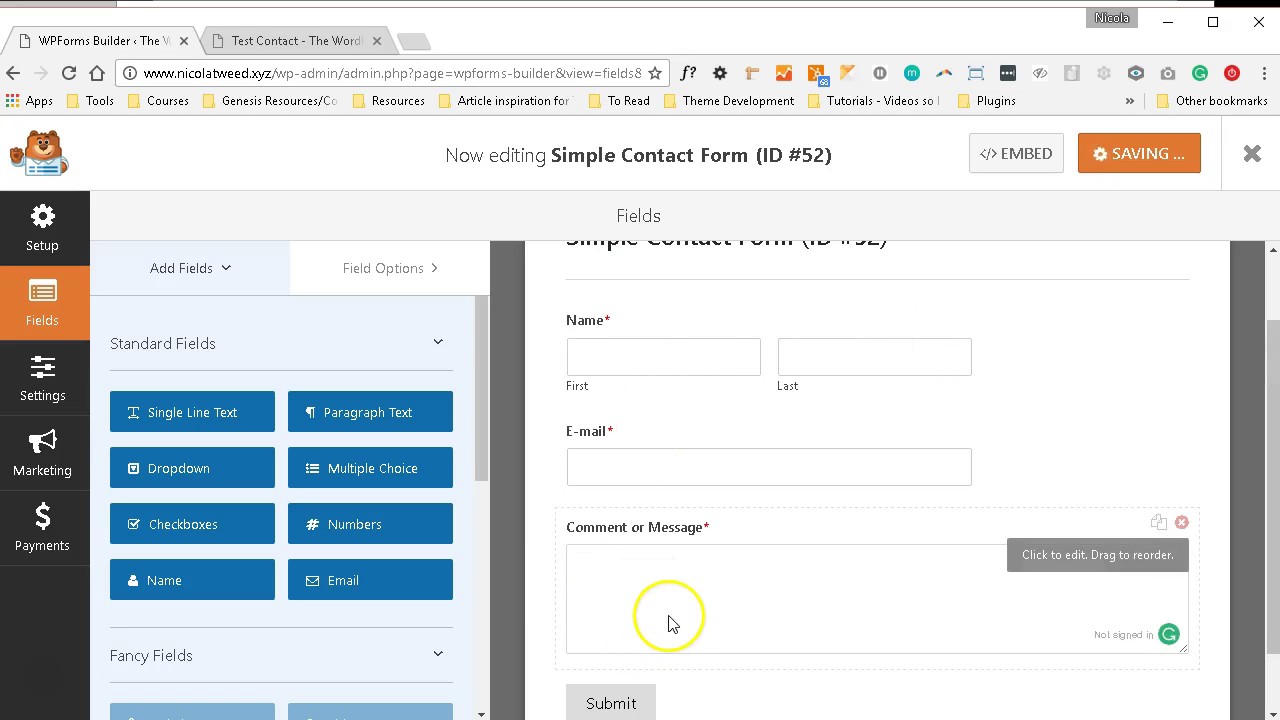Add a Checkboxes field
The width and height of the screenshot is (1280, 720).
(x=192, y=524)
